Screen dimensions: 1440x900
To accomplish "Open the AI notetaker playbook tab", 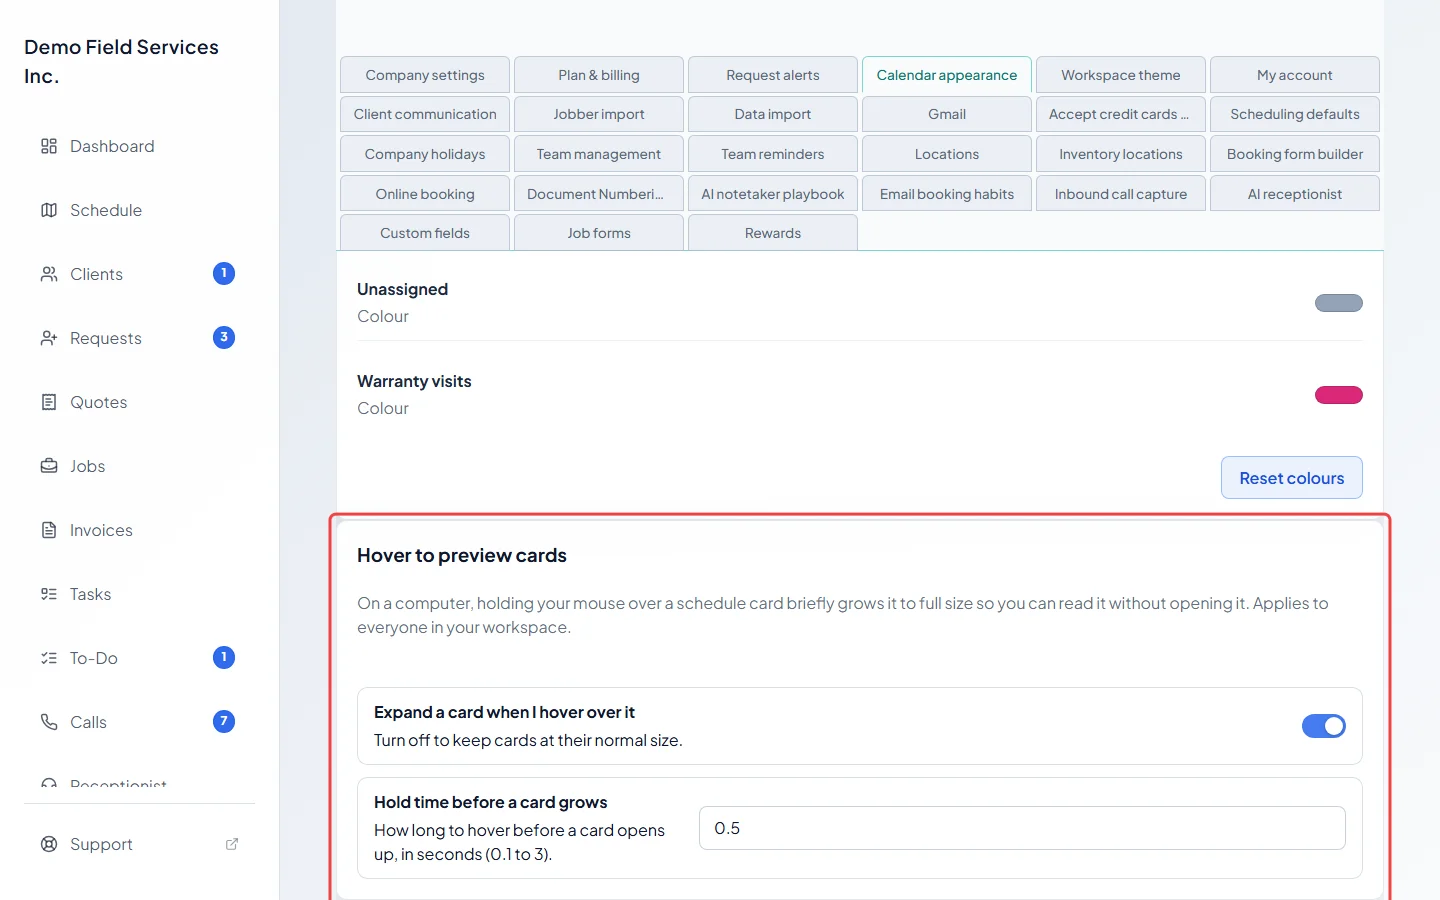I will [773, 194].
